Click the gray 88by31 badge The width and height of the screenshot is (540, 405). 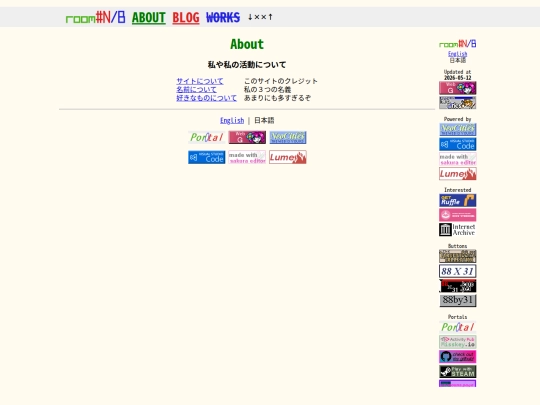[458, 300]
